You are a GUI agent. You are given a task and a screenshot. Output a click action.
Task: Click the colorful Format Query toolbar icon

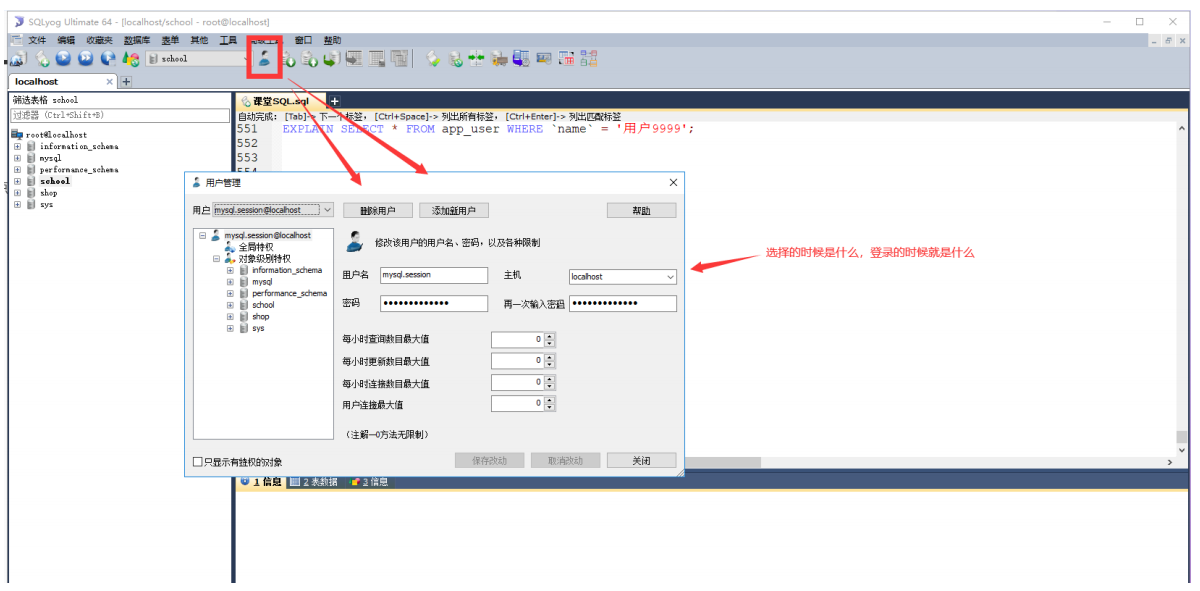coord(131,59)
